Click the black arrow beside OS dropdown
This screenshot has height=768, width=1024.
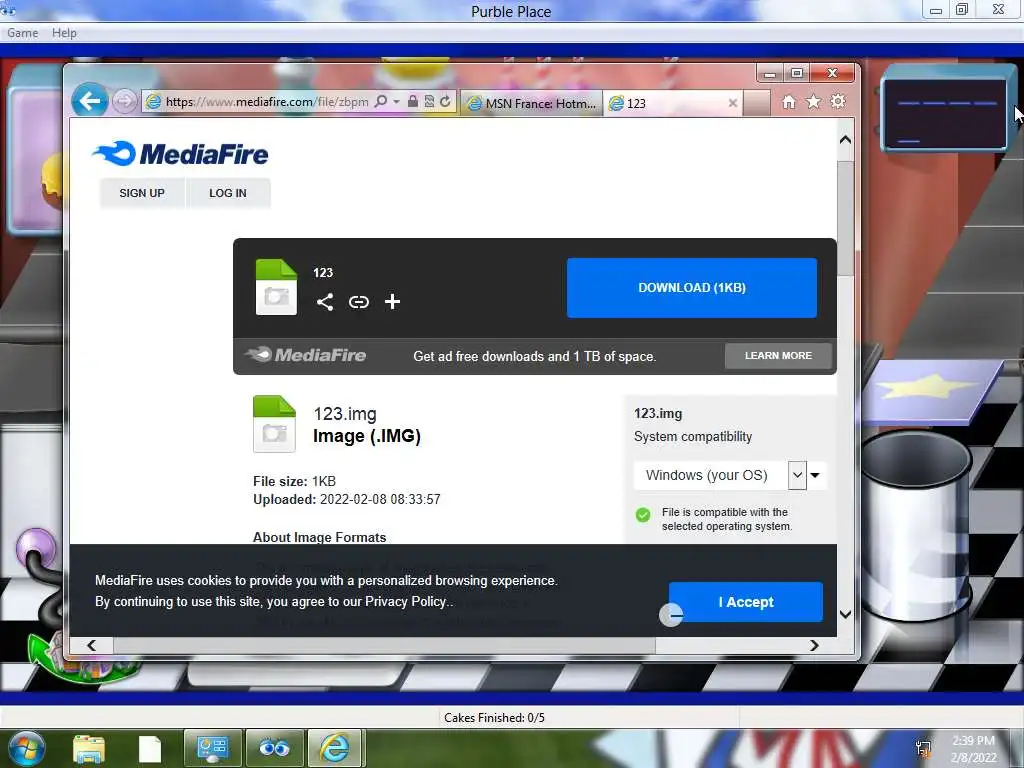pyautogui.click(x=815, y=475)
